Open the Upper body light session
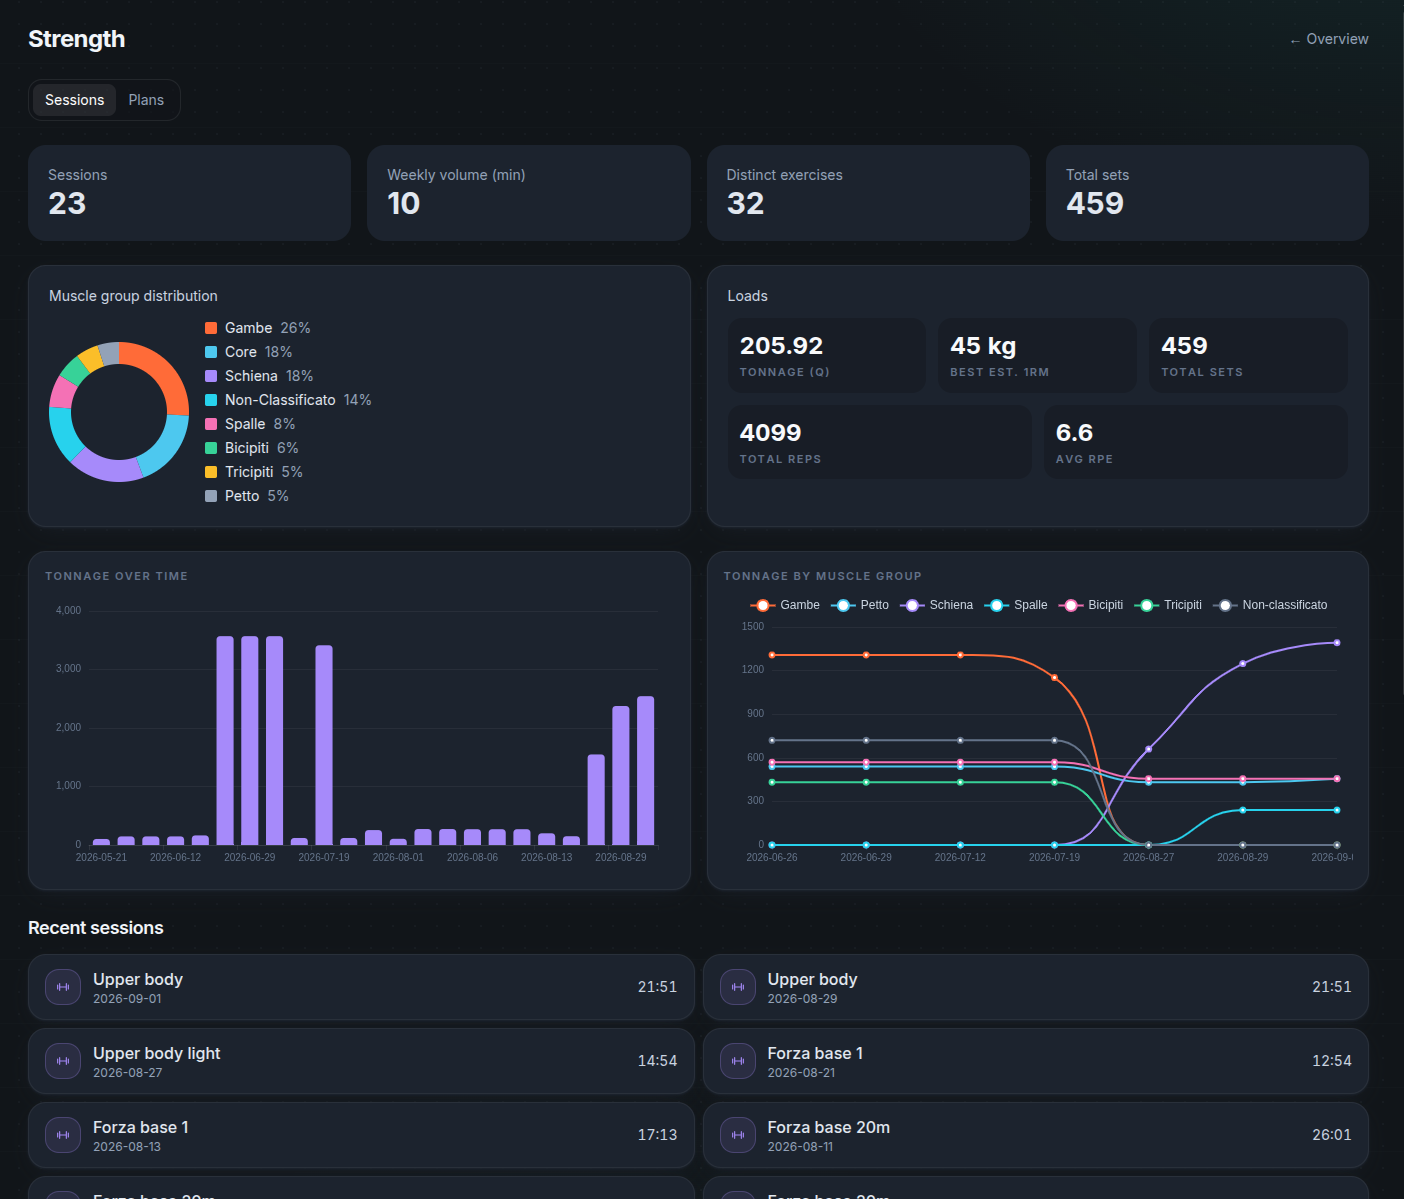The image size is (1404, 1199). coord(361,1061)
